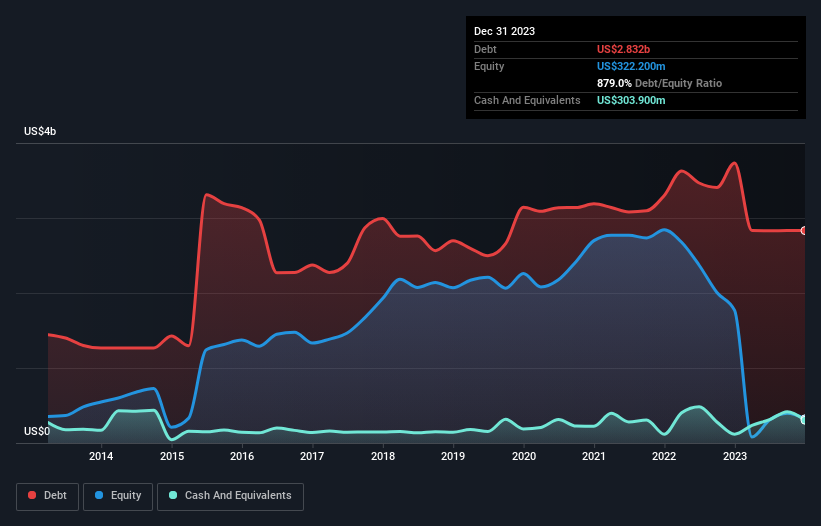This screenshot has height=526, width=821.
Task: Click the US$2.832b debt value
Action: [x=623, y=49]
